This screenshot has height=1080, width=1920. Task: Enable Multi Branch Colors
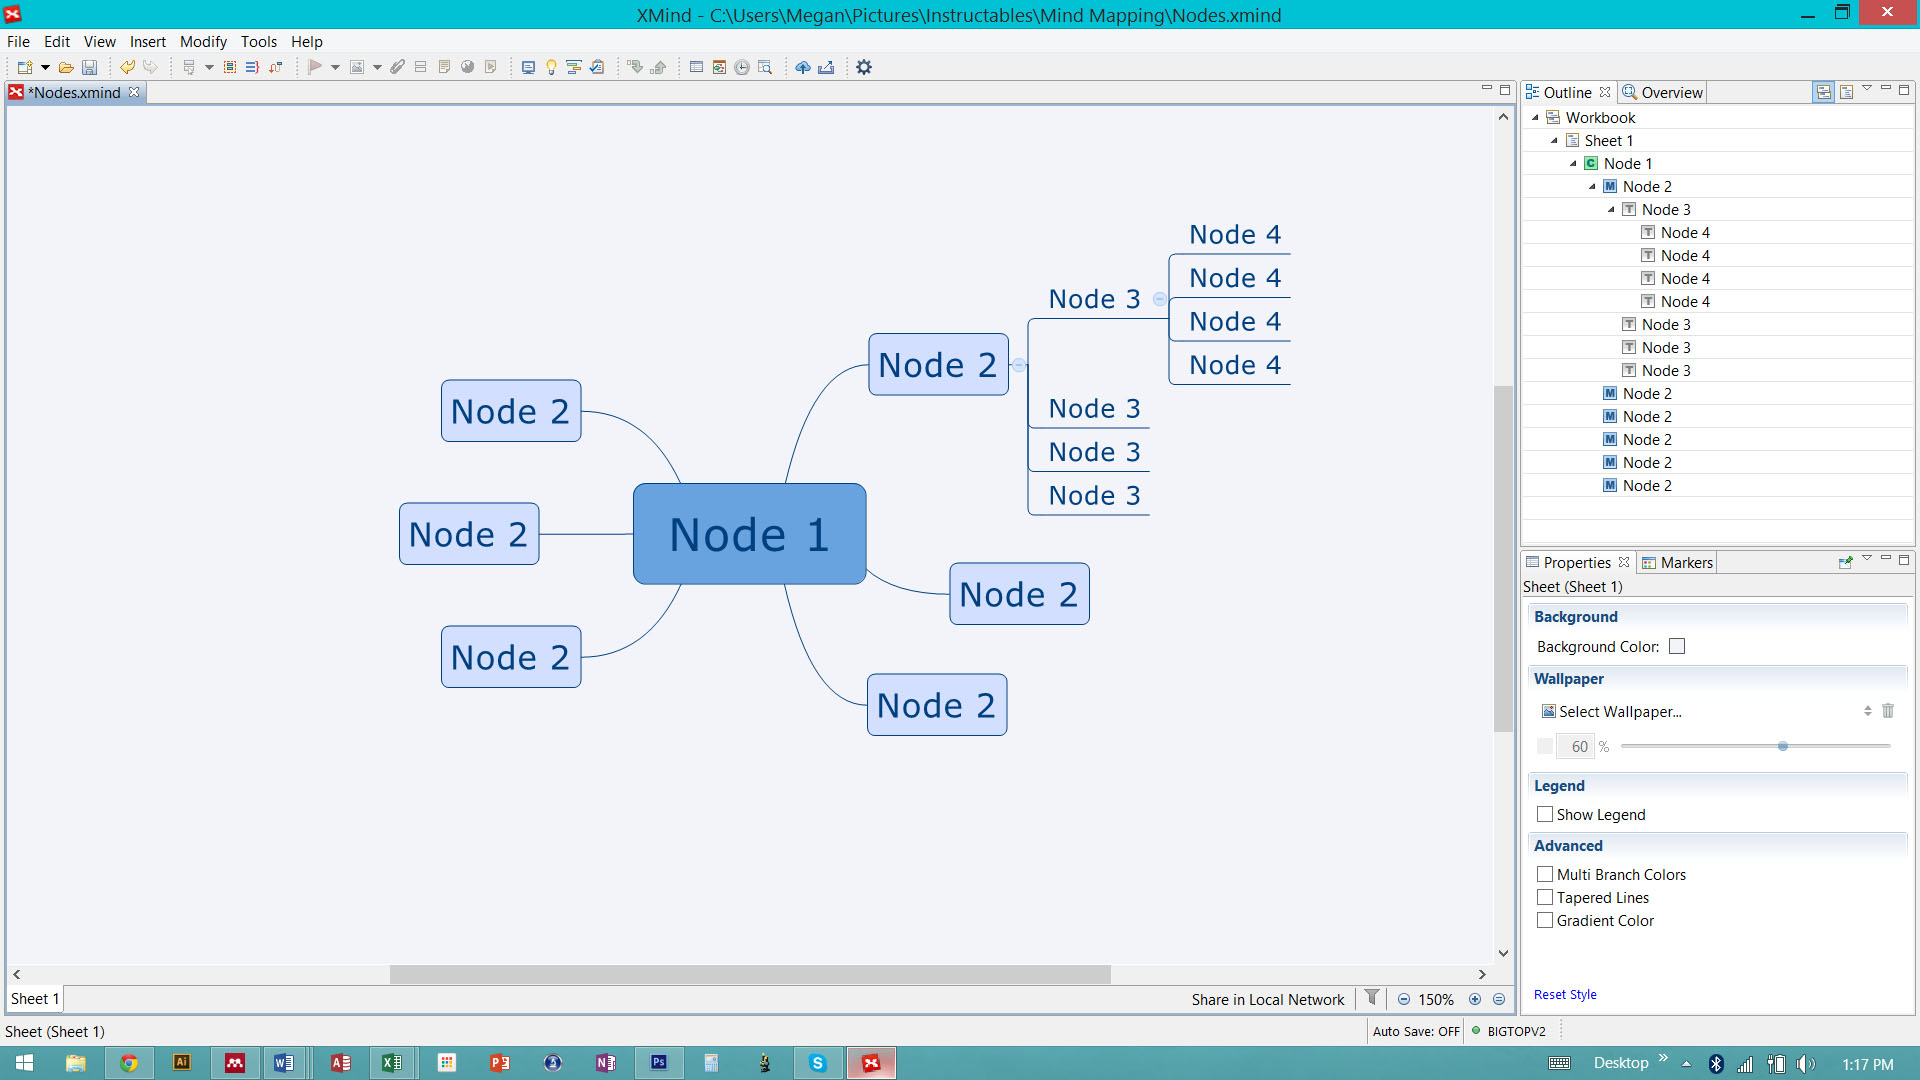[x=1545, y=874]
